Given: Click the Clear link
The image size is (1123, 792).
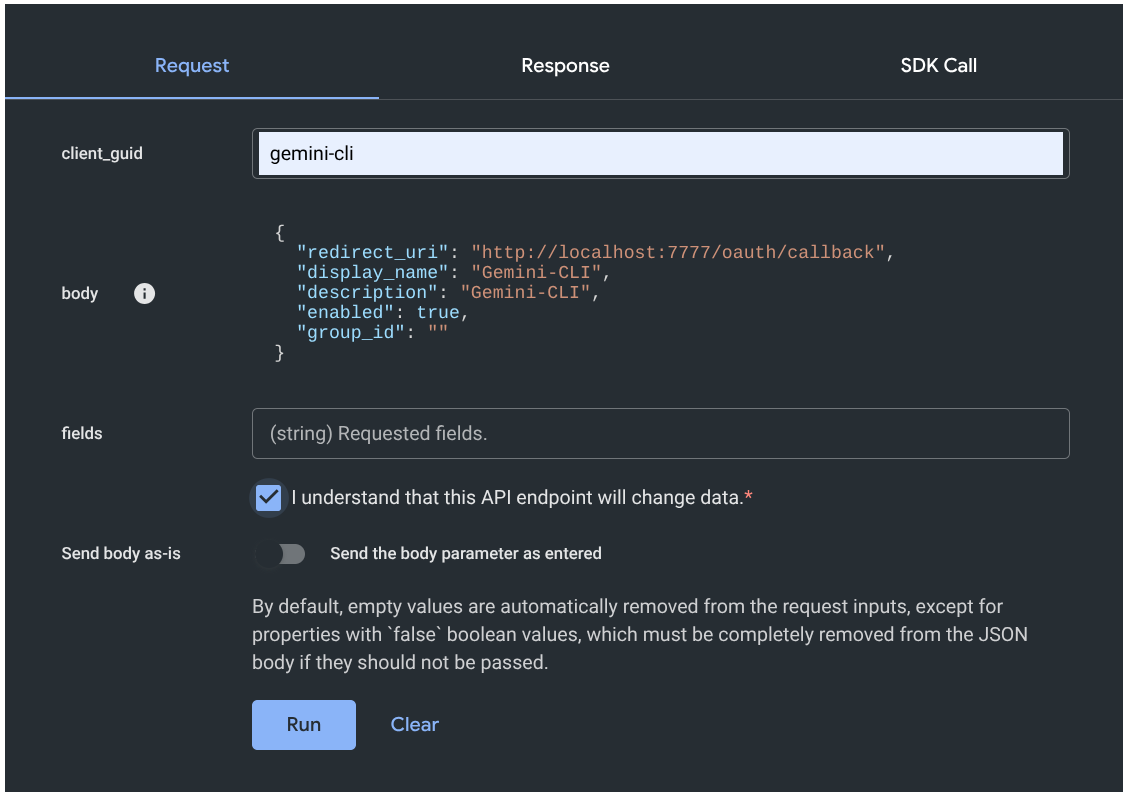Looking at the screenshot, I should (414, 724).
